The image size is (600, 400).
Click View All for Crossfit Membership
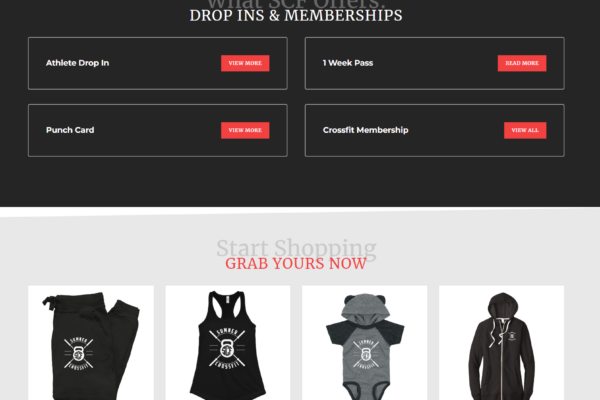(525, 130)
